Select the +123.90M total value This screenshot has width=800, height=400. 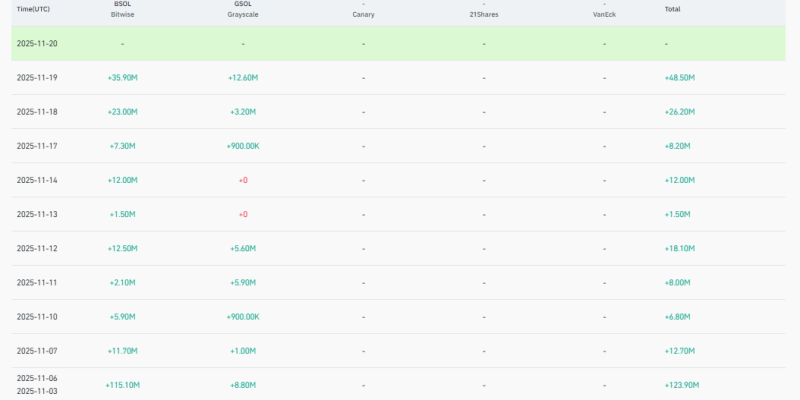tap(681, 385)
